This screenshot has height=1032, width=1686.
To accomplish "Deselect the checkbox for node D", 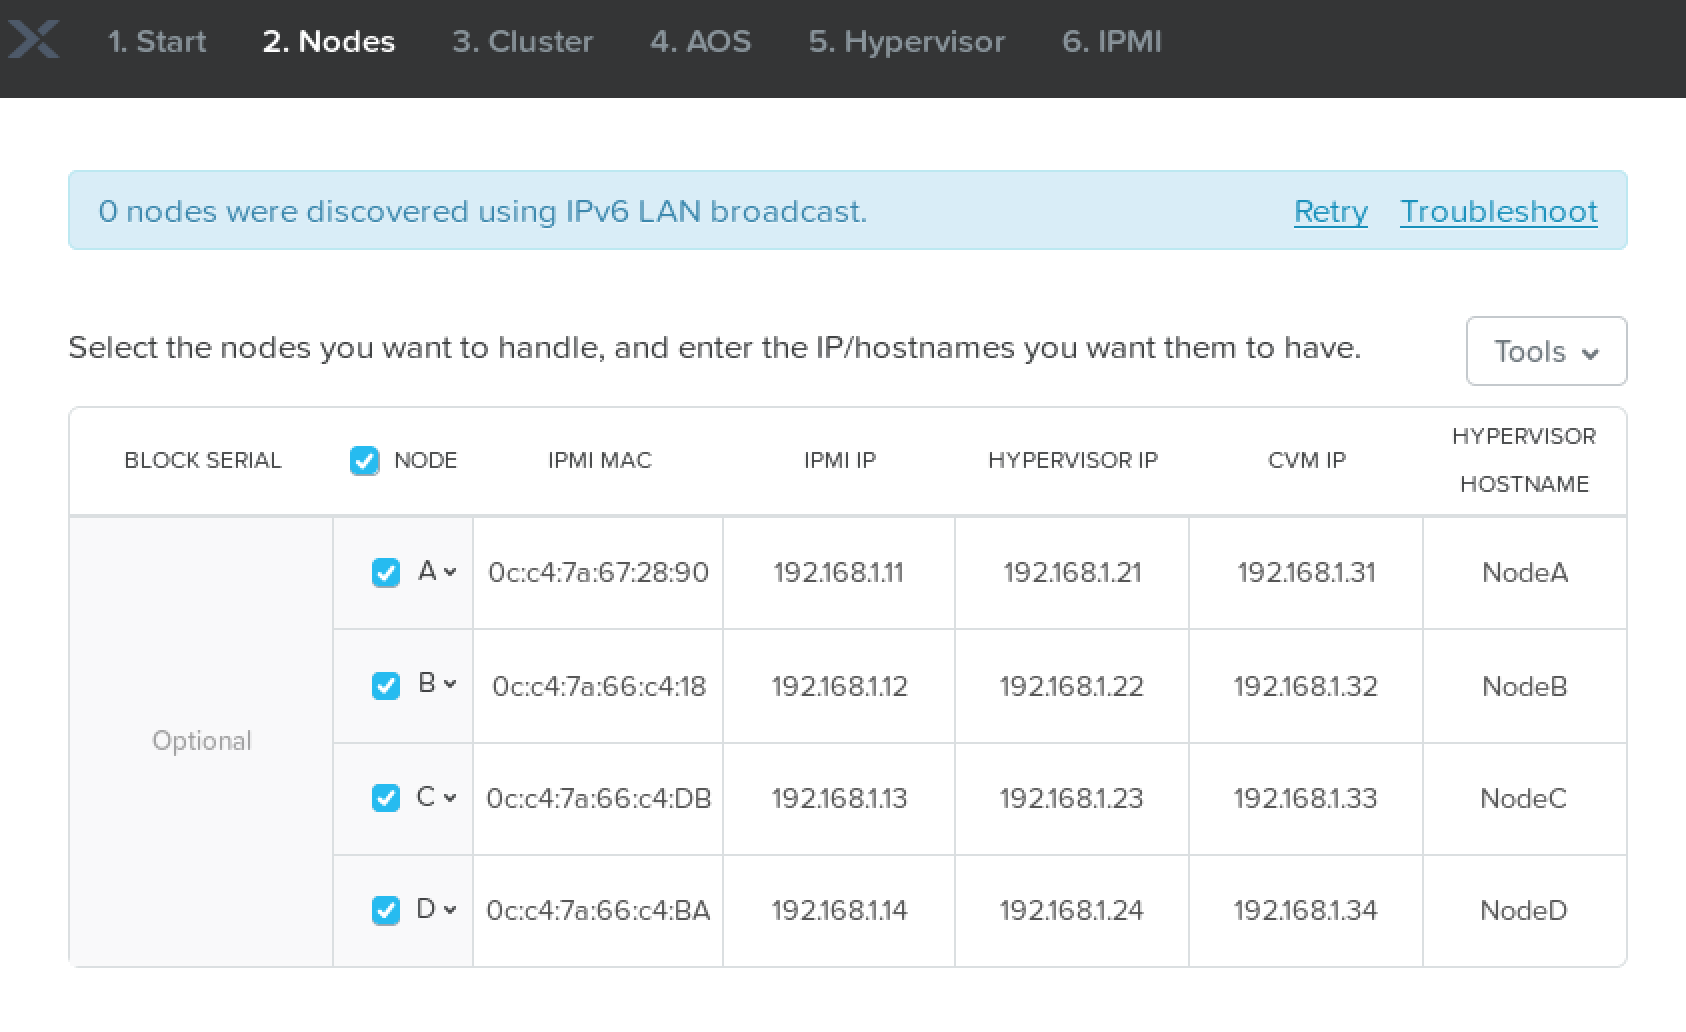I will (385, 911).
